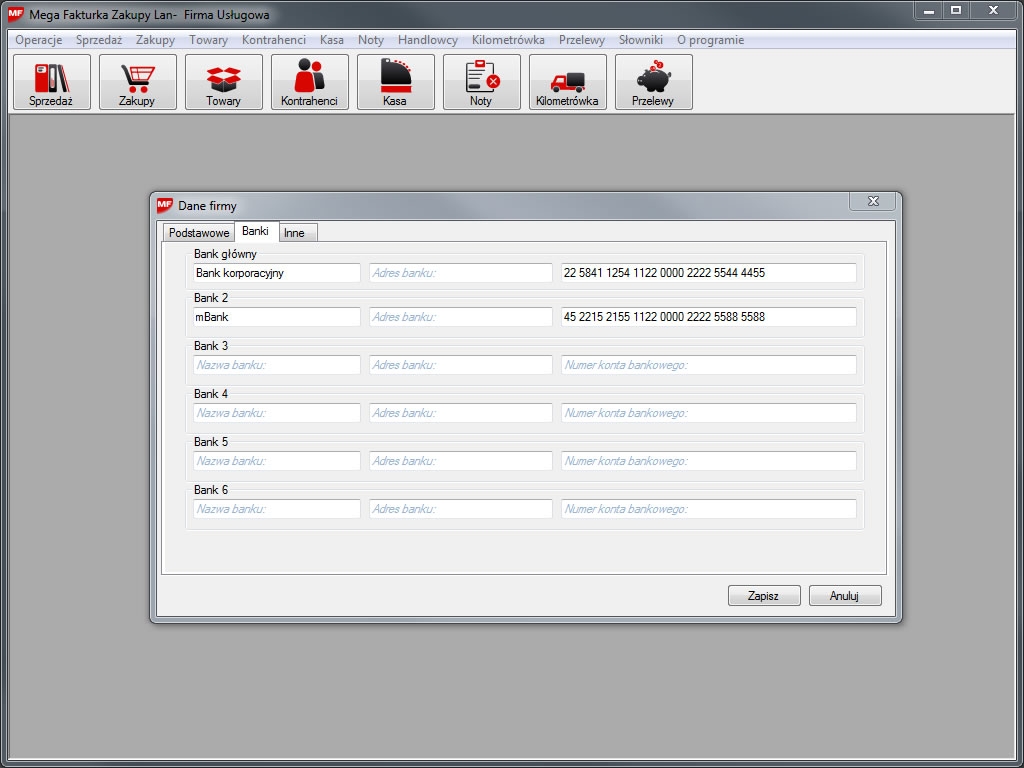Click the Bank 4 Adres banku field

click(460, 413)
